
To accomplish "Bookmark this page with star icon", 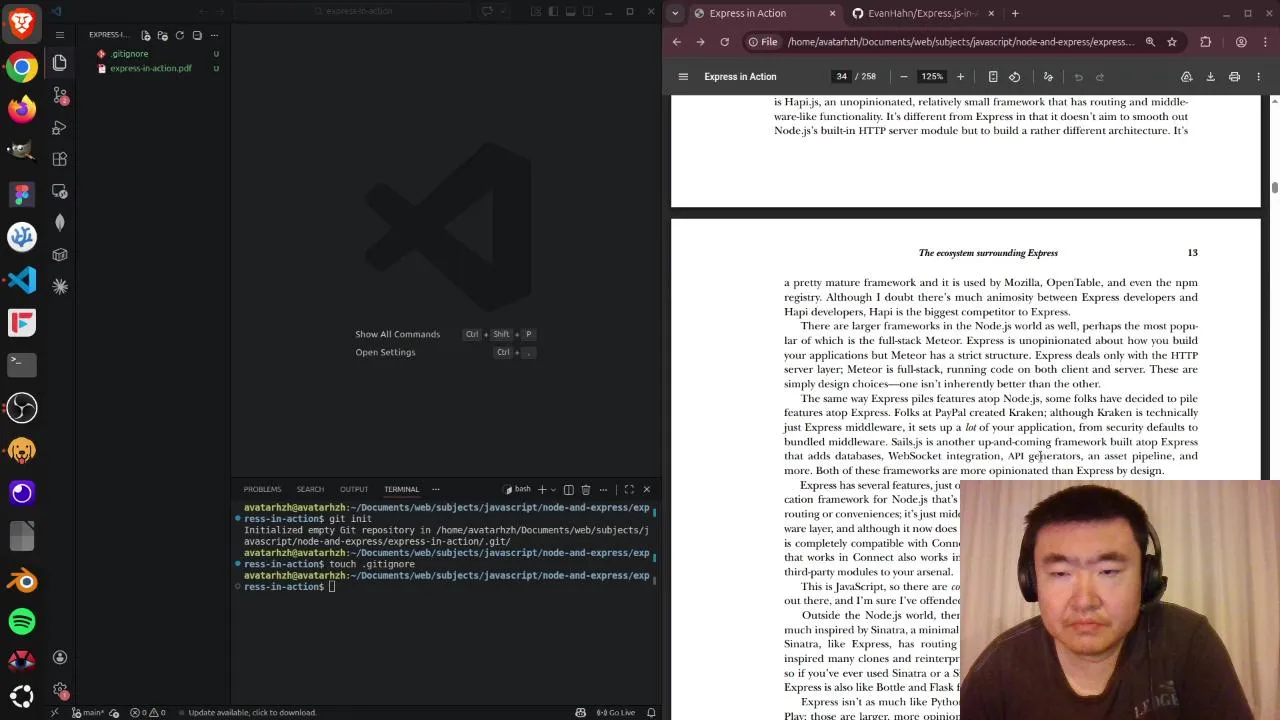I will click(x=1172, y=42).
